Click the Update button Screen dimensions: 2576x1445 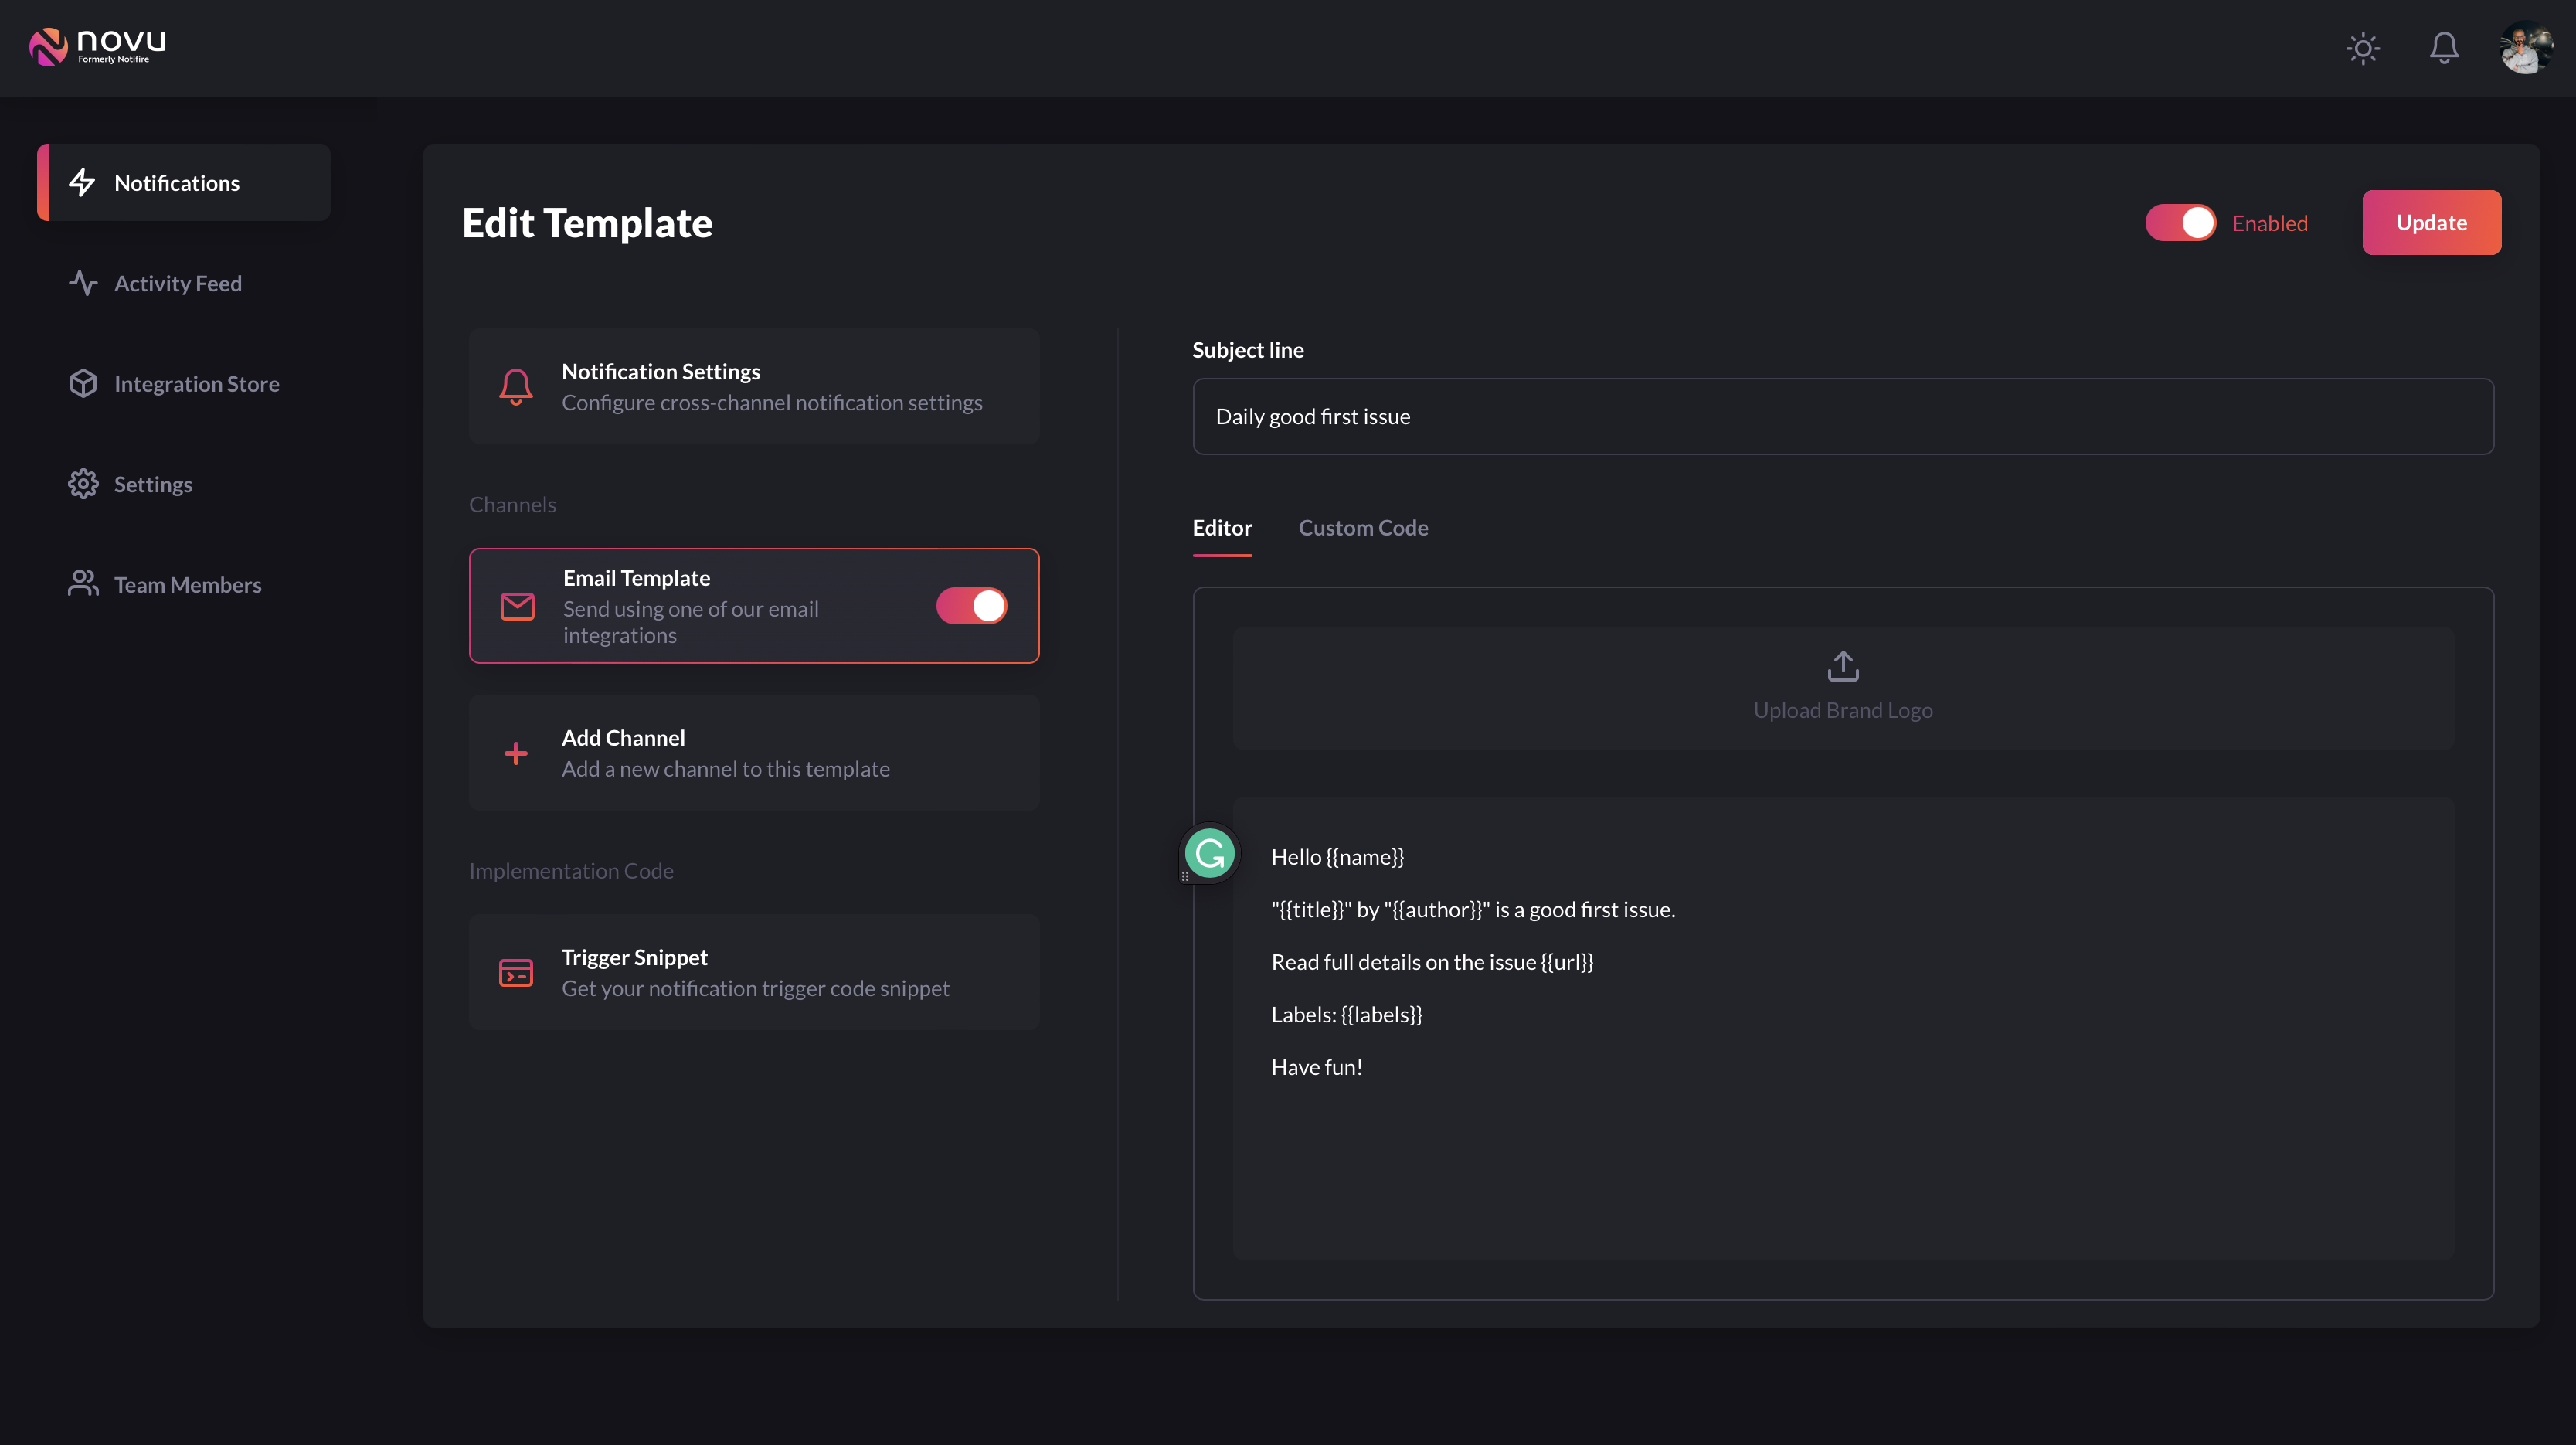[2431, 223]
